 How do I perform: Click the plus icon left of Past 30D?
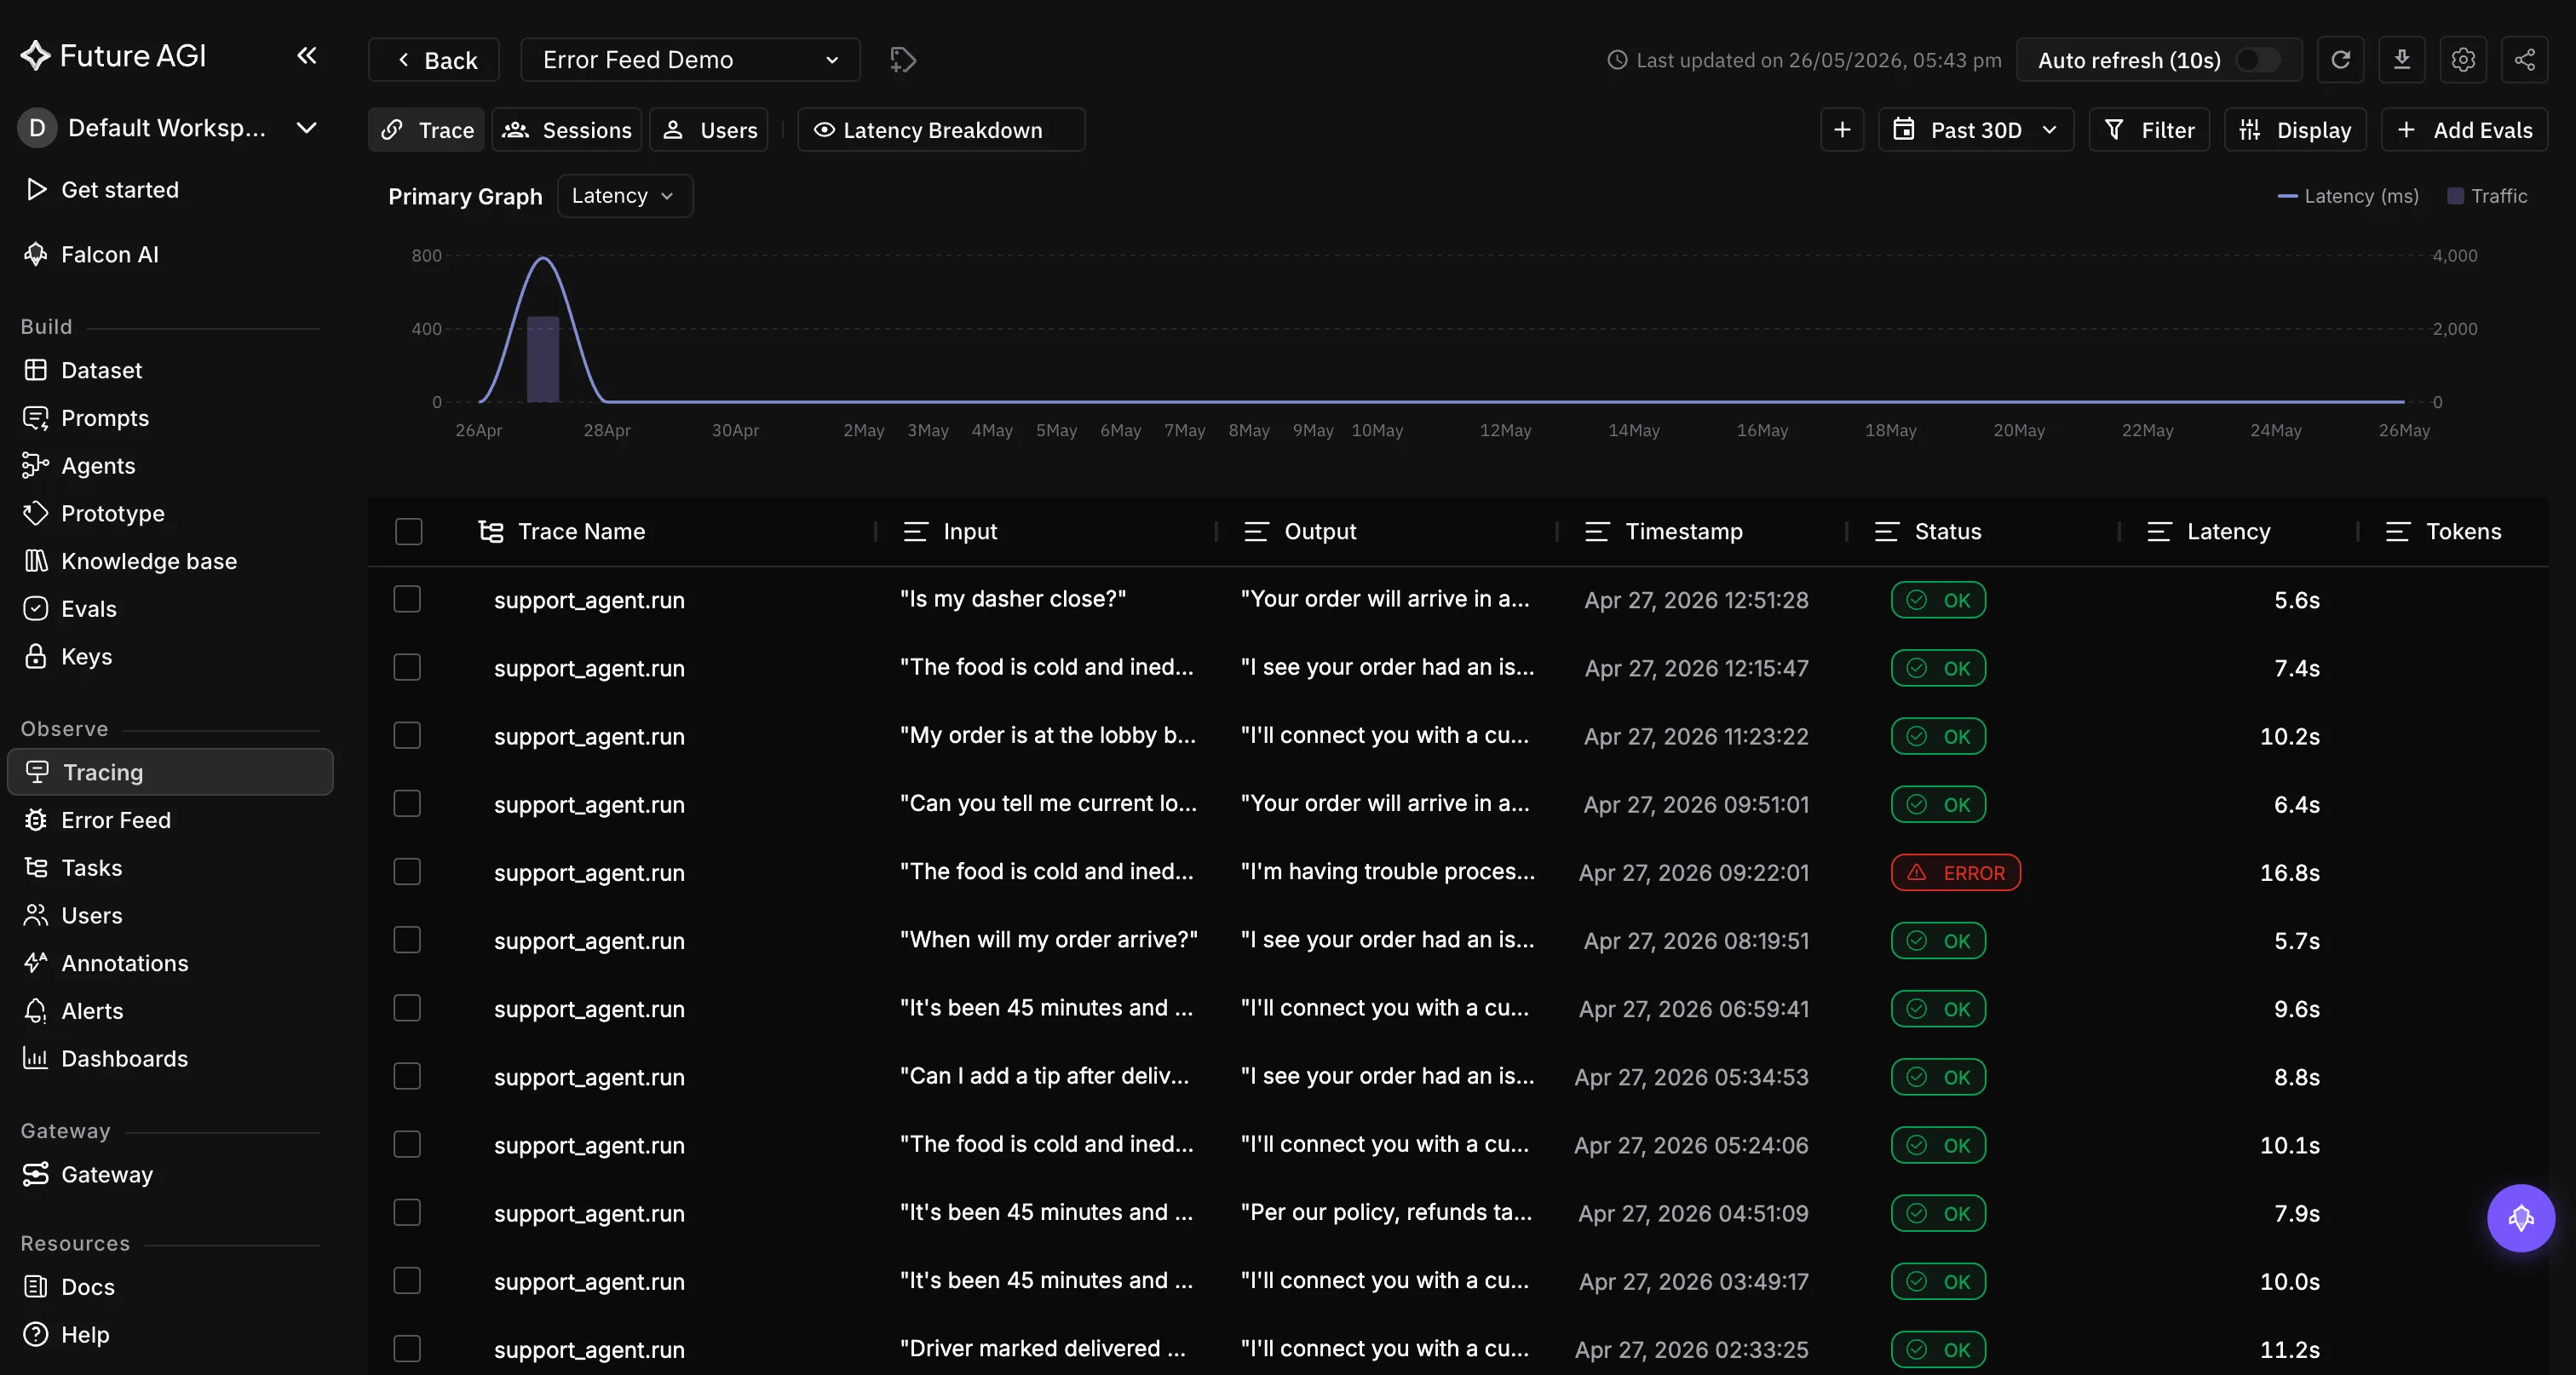click(x=1842, y=130)
